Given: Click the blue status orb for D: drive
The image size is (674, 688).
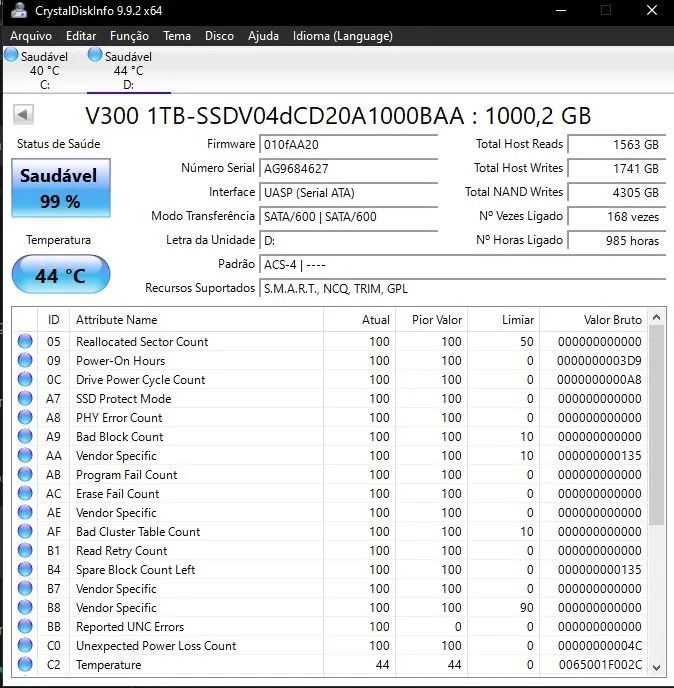Looking at the screenshot, I should (95, 55).
